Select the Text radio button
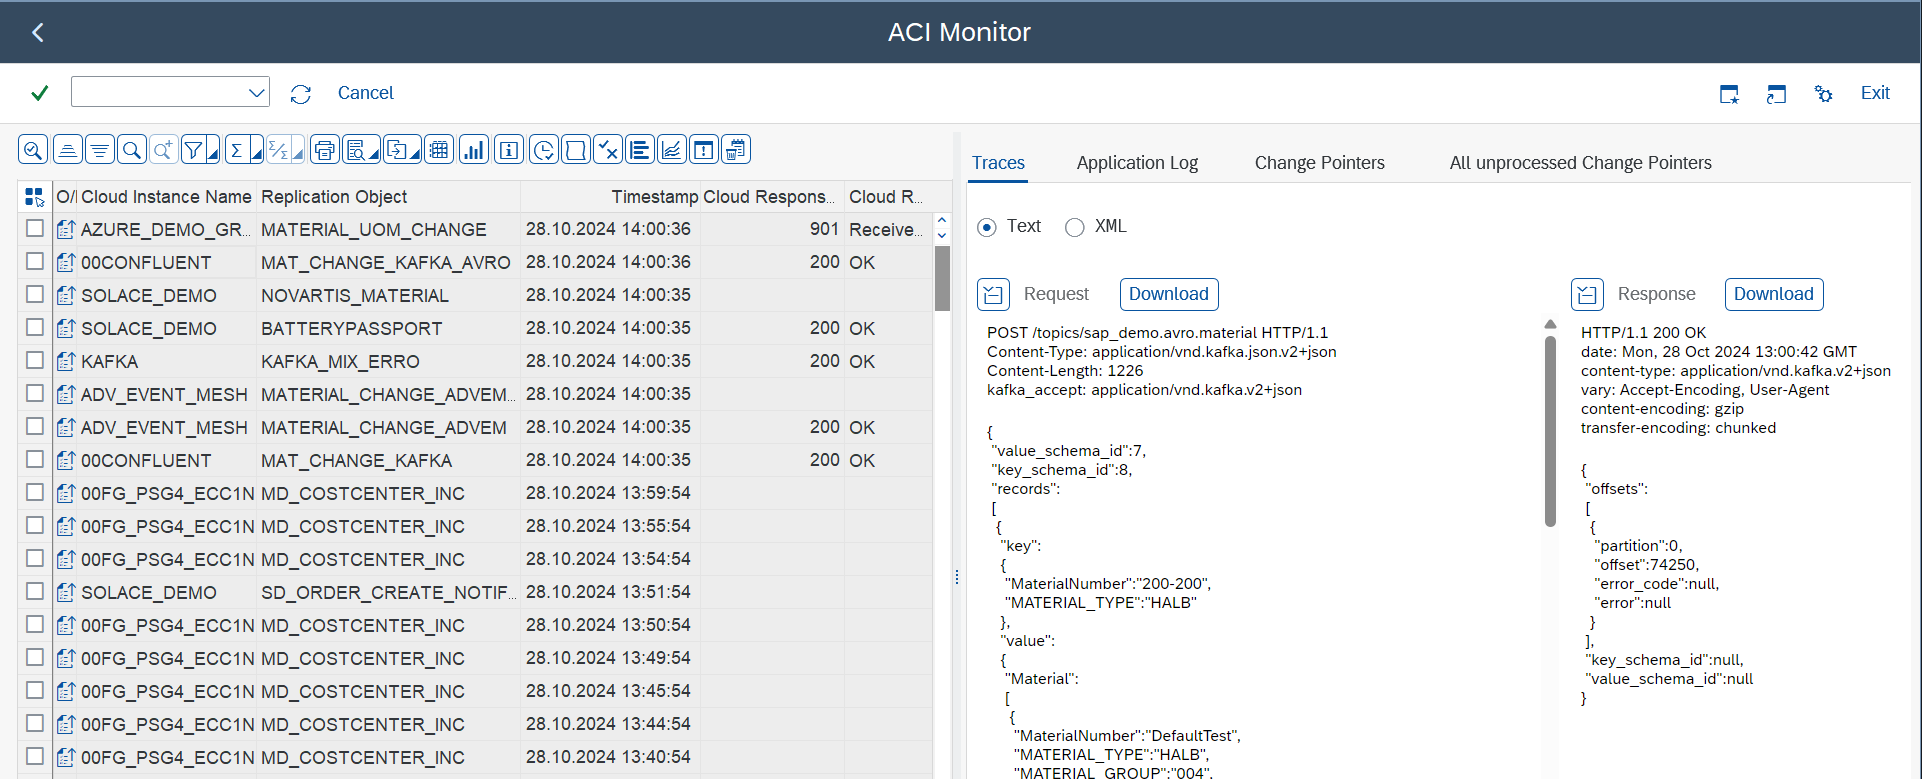 (x=987, y=227)
